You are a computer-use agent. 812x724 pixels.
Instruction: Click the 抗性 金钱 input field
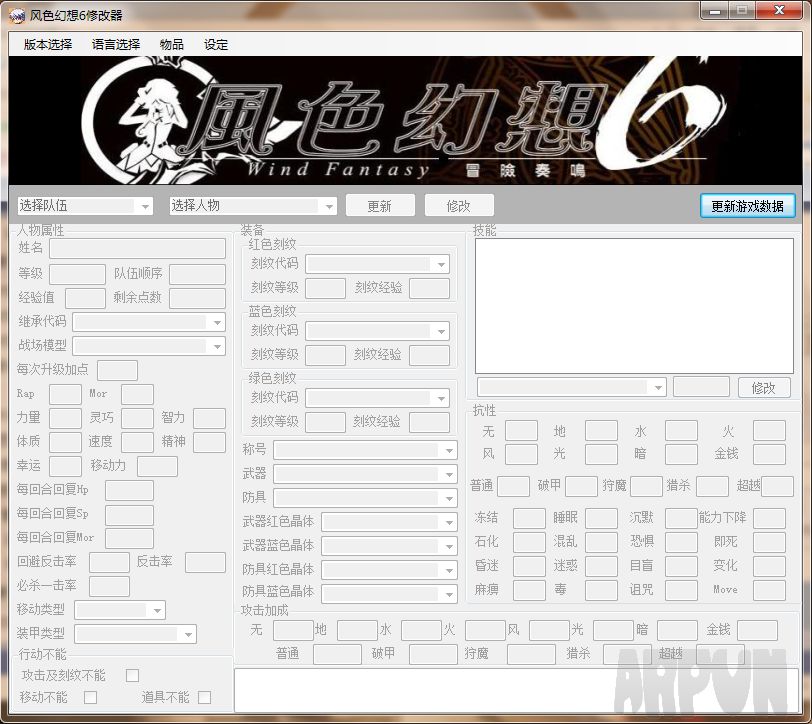pos(769,454)
